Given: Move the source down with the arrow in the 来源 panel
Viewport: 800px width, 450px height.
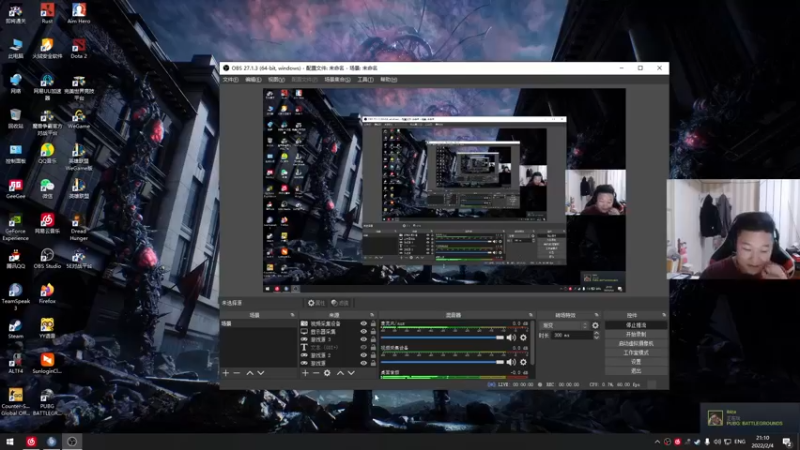Looking at the screenshot, I should point(351,373).
